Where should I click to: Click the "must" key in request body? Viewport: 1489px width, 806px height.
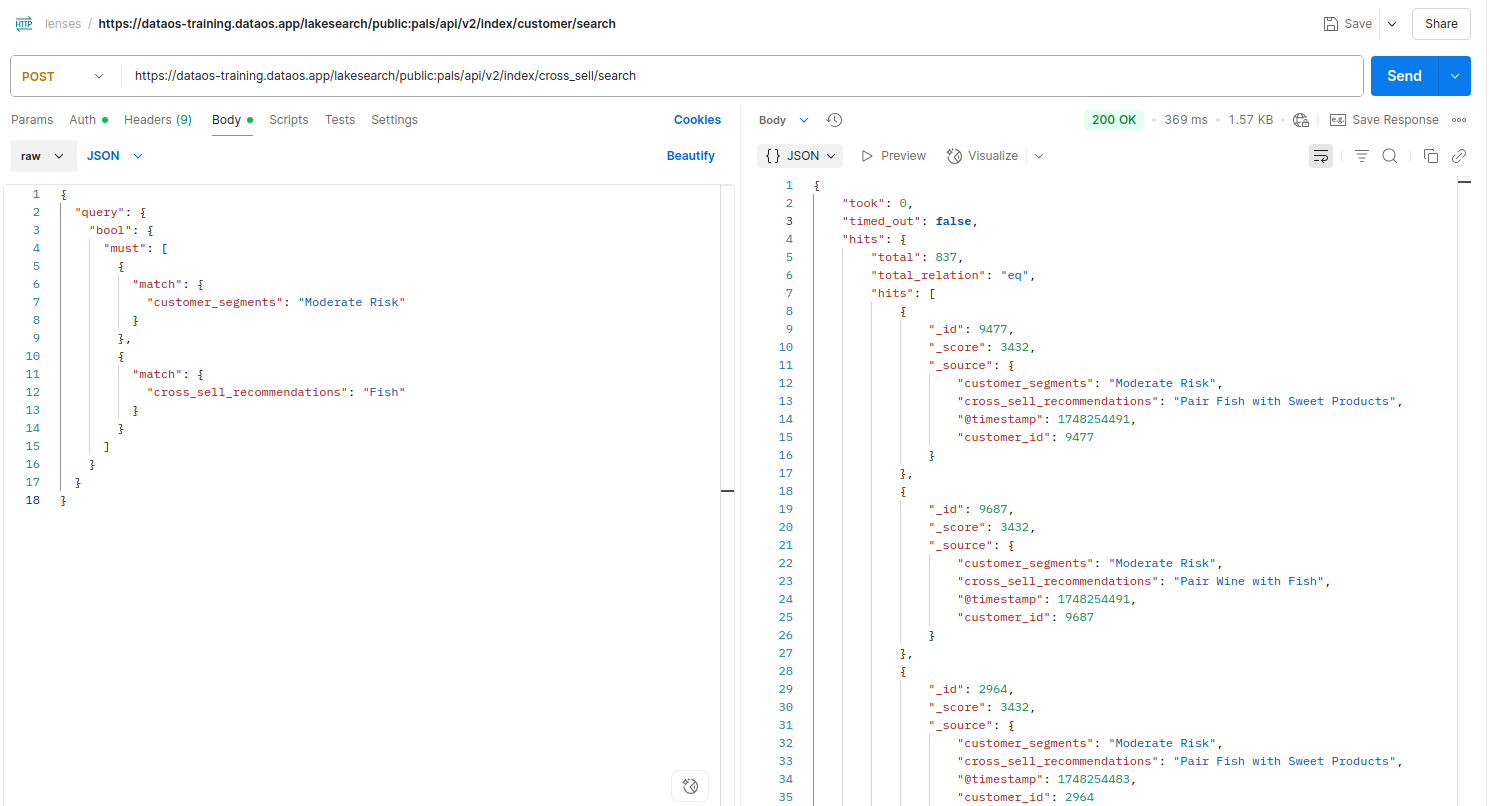pos(125,248)
